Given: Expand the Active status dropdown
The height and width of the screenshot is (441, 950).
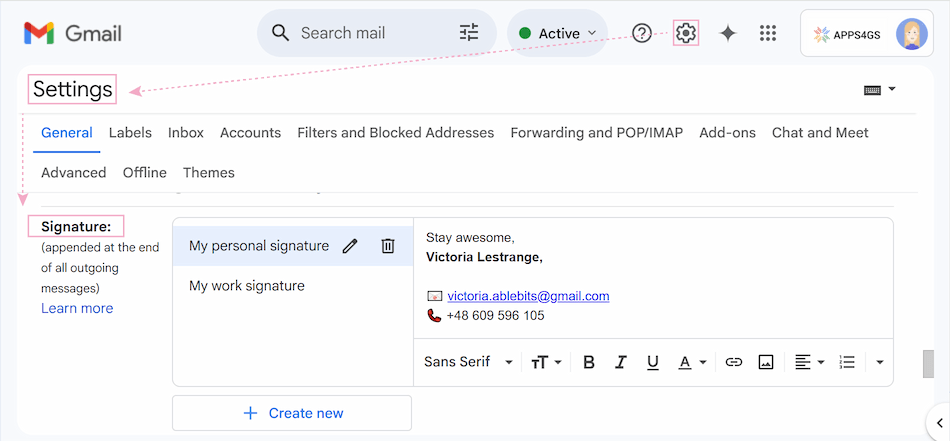Looking at the screenshot, I should (558, 33).
